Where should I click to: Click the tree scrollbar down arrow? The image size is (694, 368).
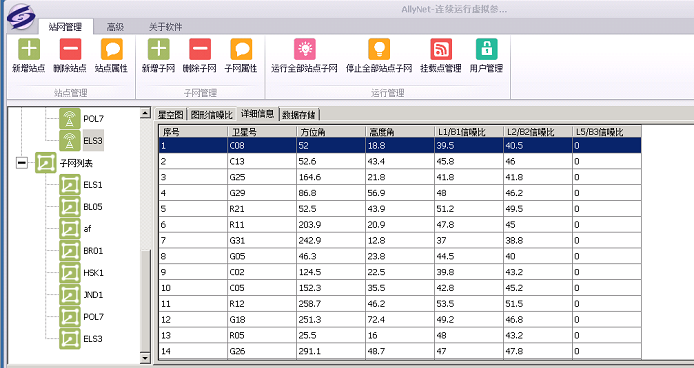pyautogui.click(x=145, y=358)
